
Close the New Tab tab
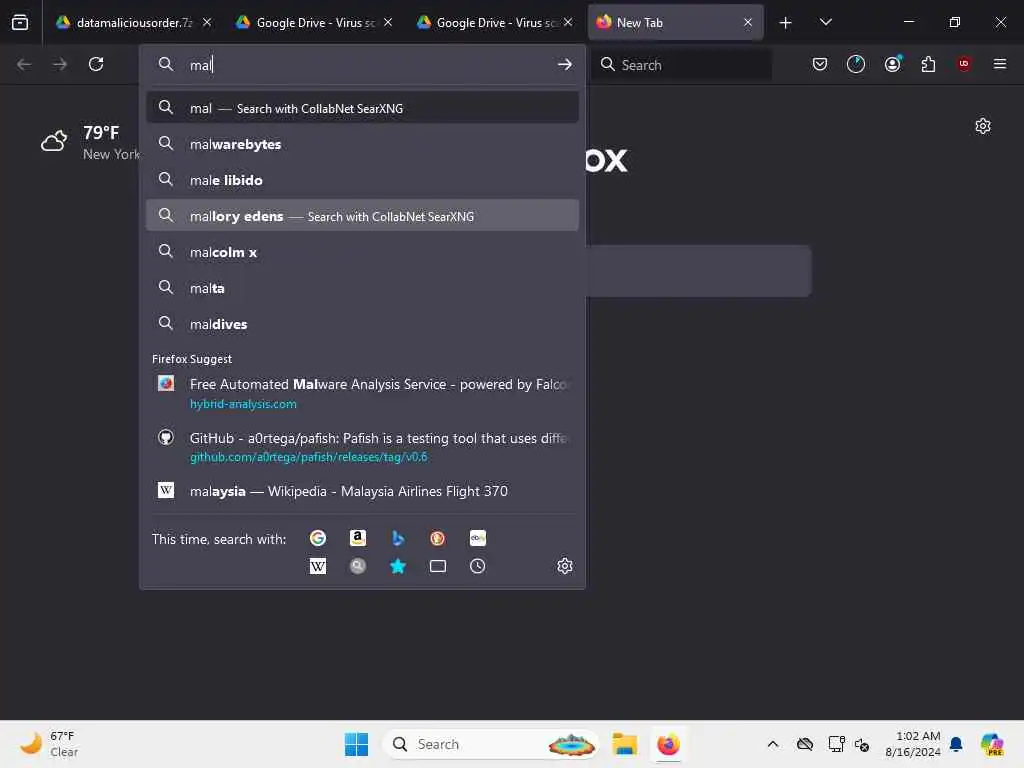tap(748, 23)
